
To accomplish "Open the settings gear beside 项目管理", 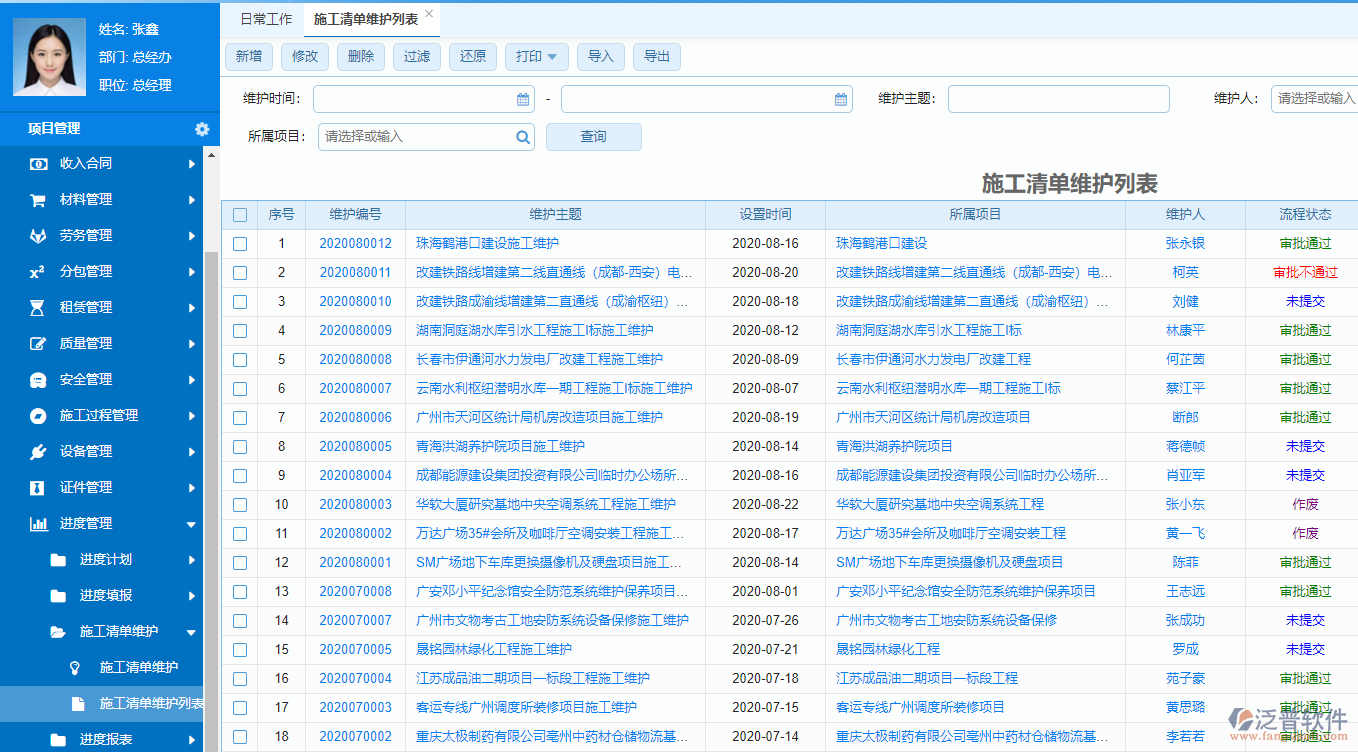I will 202,128.
